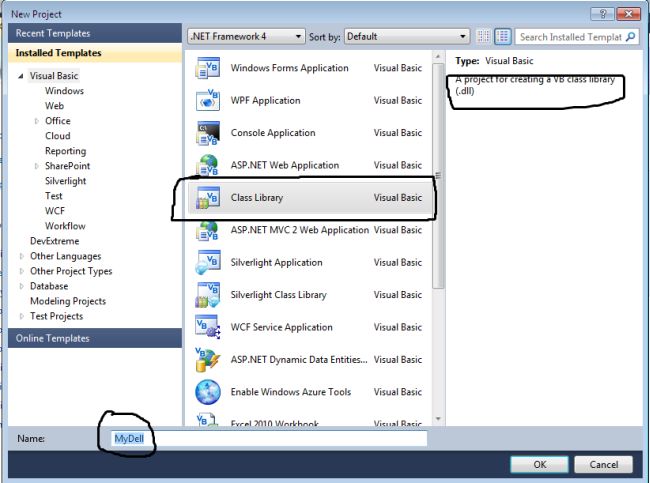Open the Online Templates section
This screenshot has width=650, height=483.
pos(95,338)
